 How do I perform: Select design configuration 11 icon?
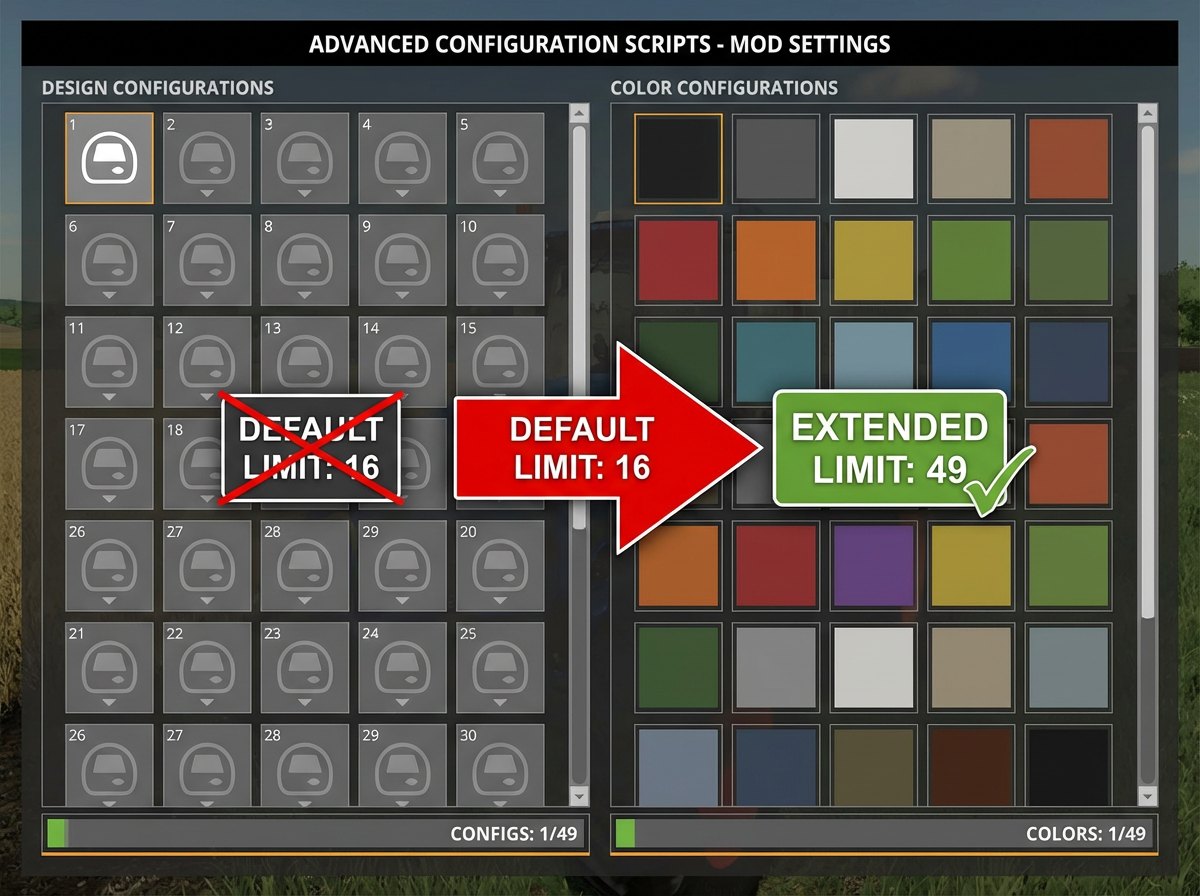pos(109,362)
